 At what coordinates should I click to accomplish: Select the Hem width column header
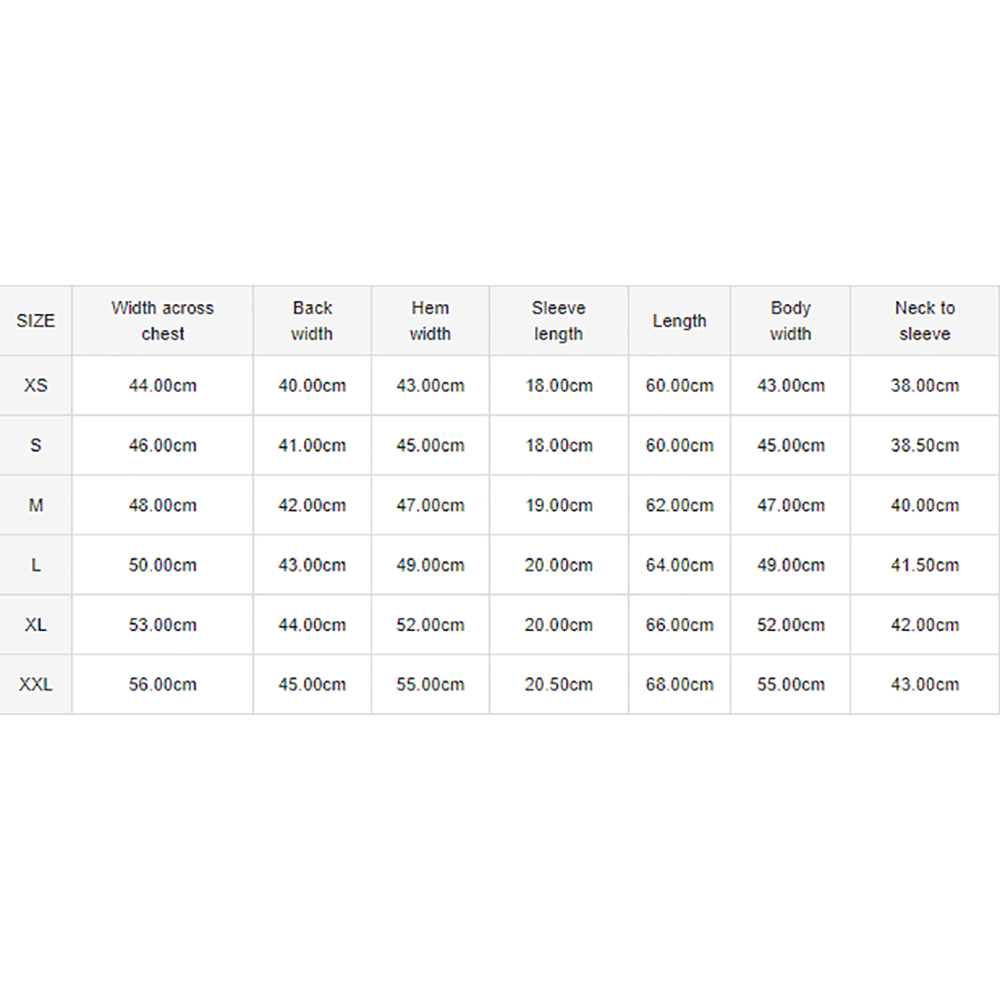430,321
